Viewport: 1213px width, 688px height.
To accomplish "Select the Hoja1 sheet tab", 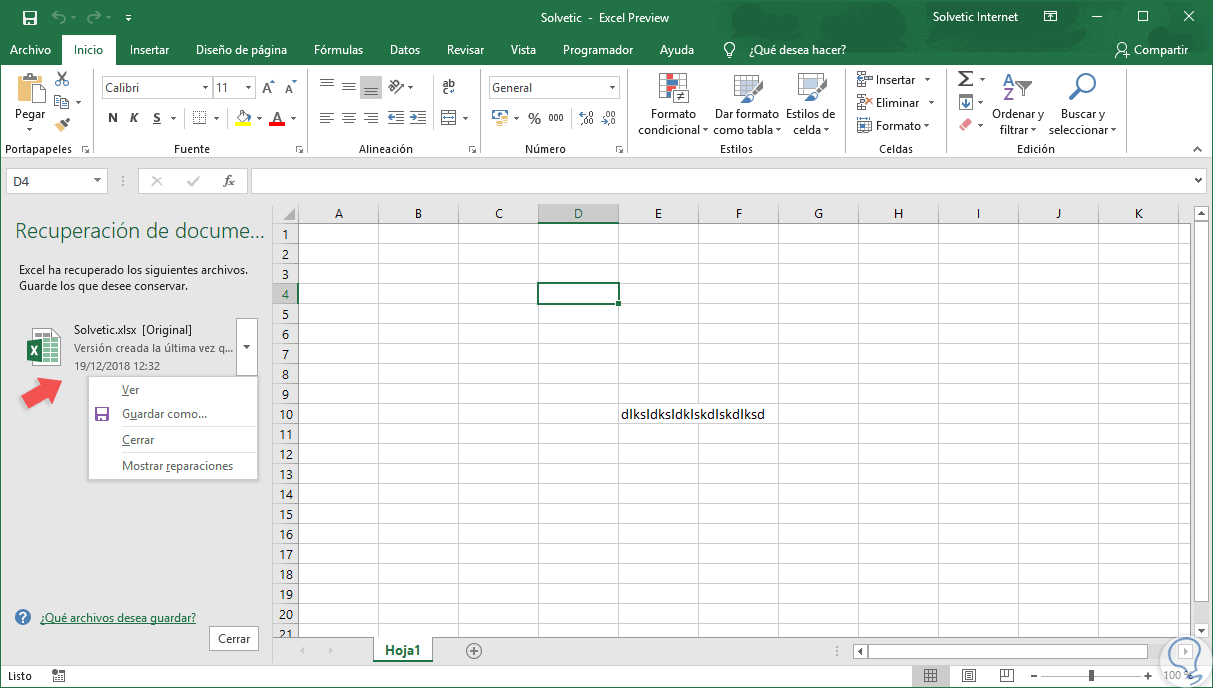I will tap(403, 650).
